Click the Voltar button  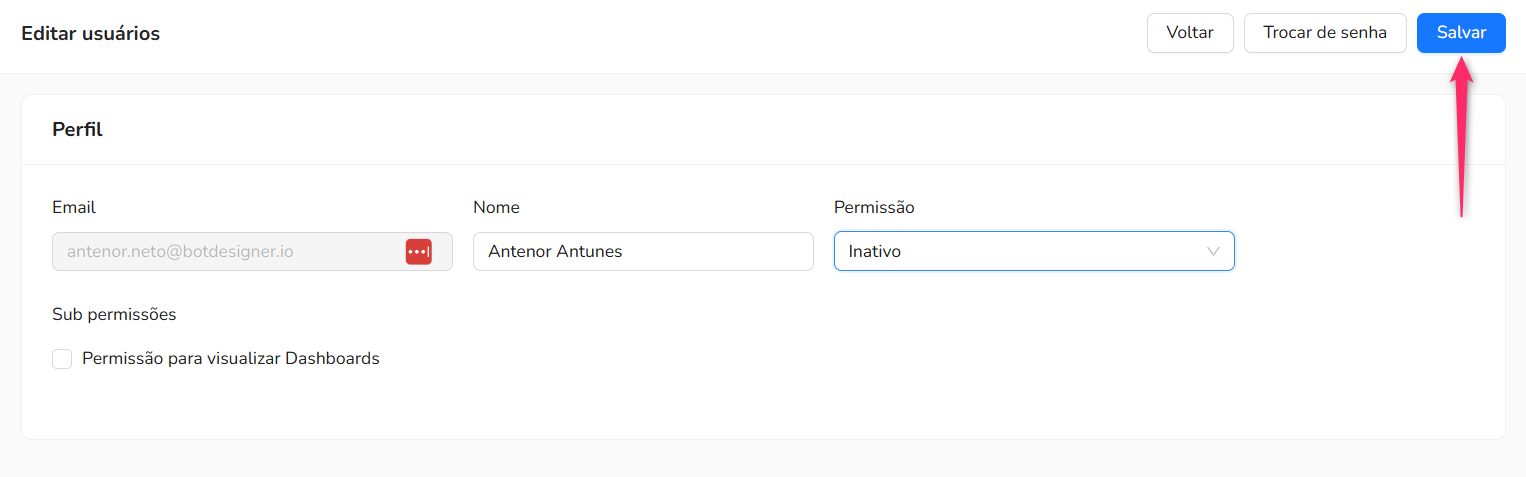pyautogui.click(x=1190, y=33)
